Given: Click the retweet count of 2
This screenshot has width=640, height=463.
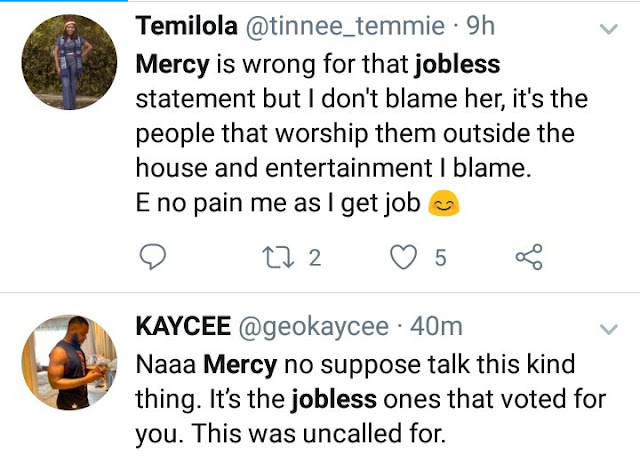Looking at the screenshot, I should (x=313, y=257).
